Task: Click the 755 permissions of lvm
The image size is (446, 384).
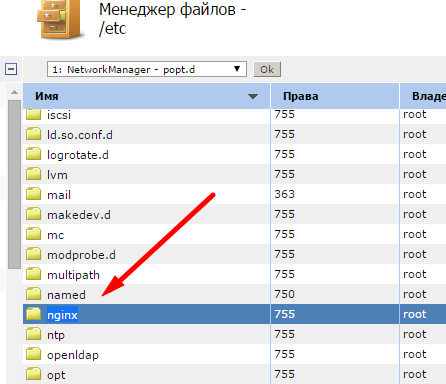Action: [x=285, y=174]
